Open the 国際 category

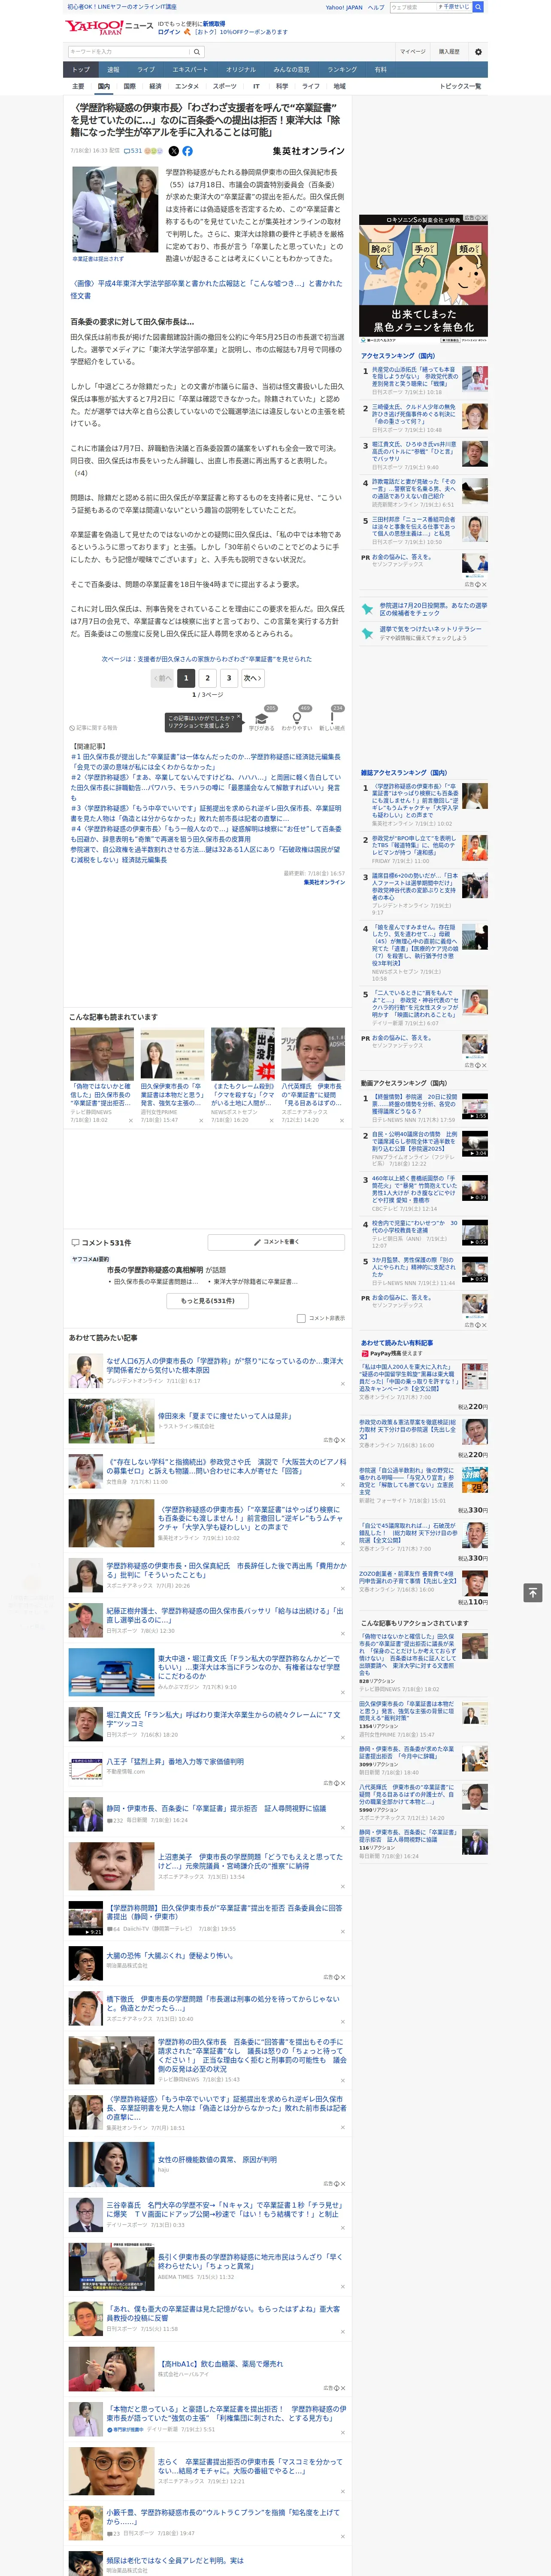129,86
